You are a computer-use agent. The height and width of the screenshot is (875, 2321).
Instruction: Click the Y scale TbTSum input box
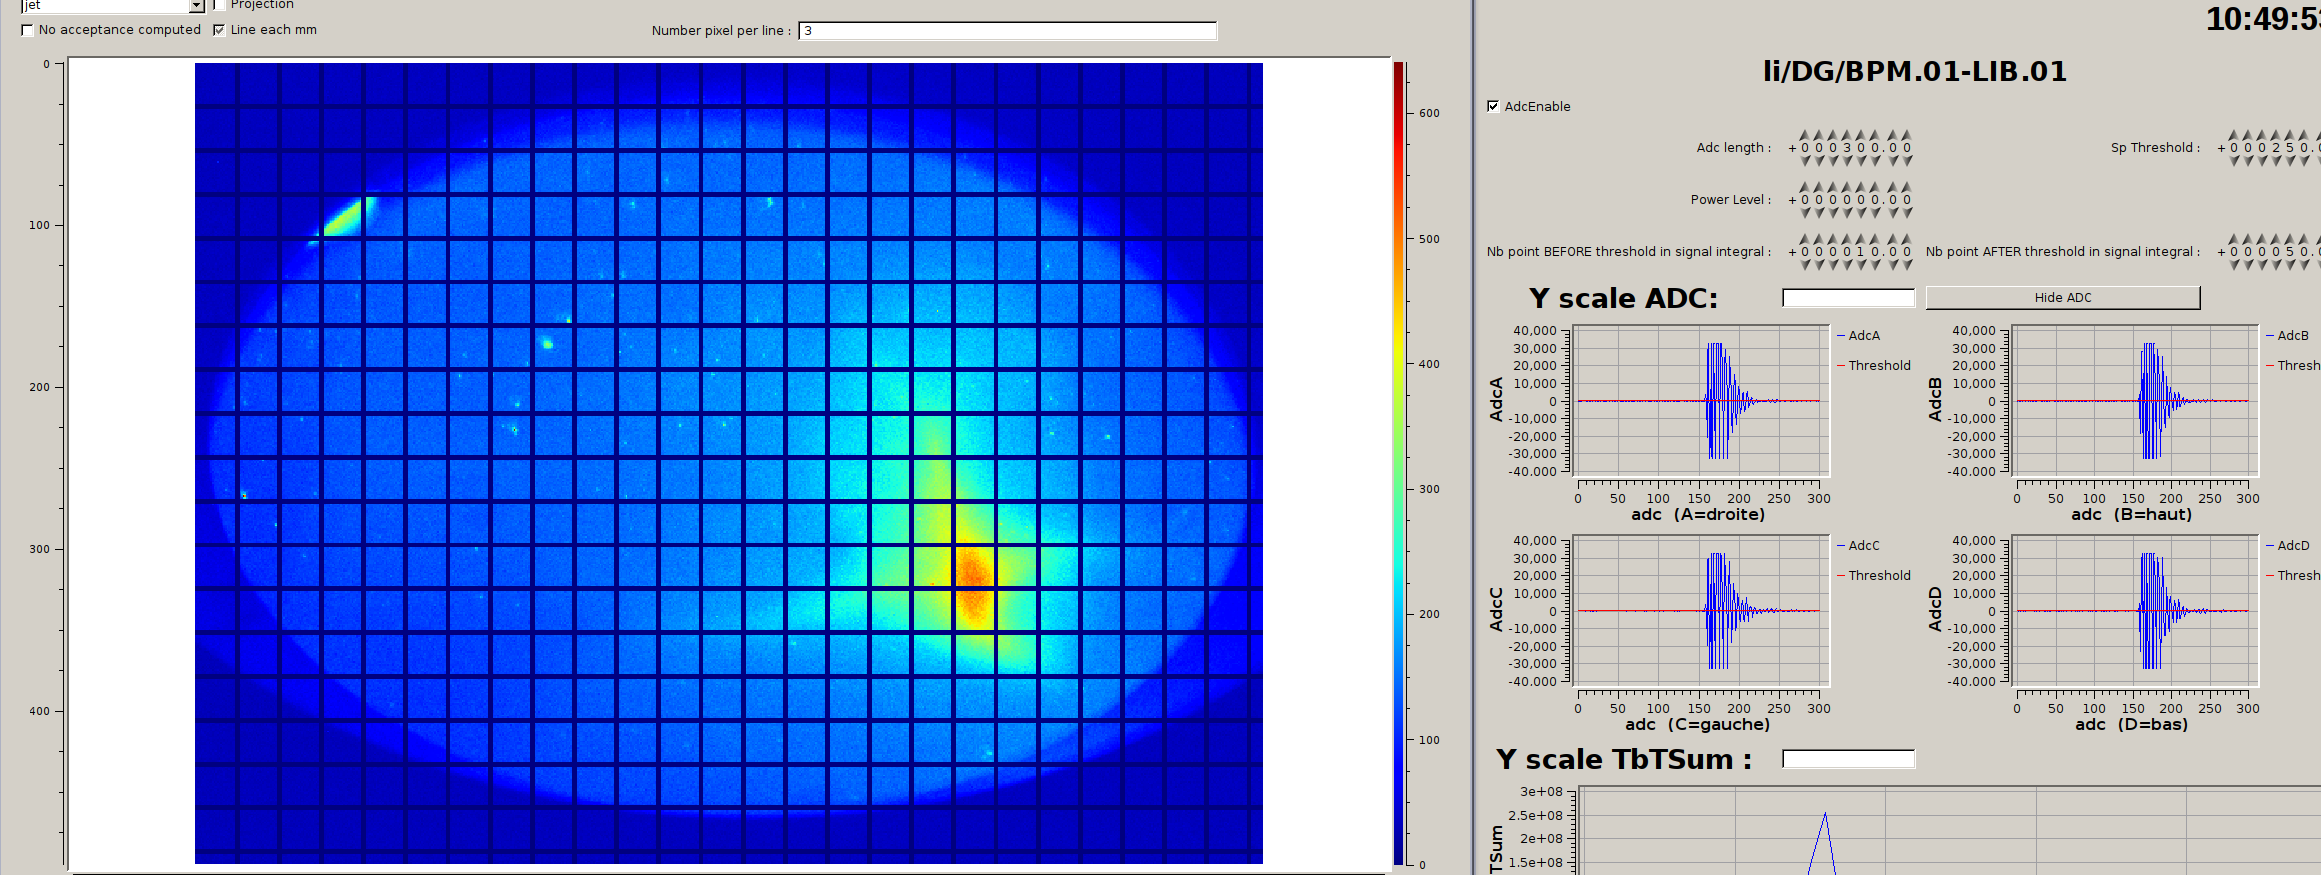click(x=1847, y=759)
